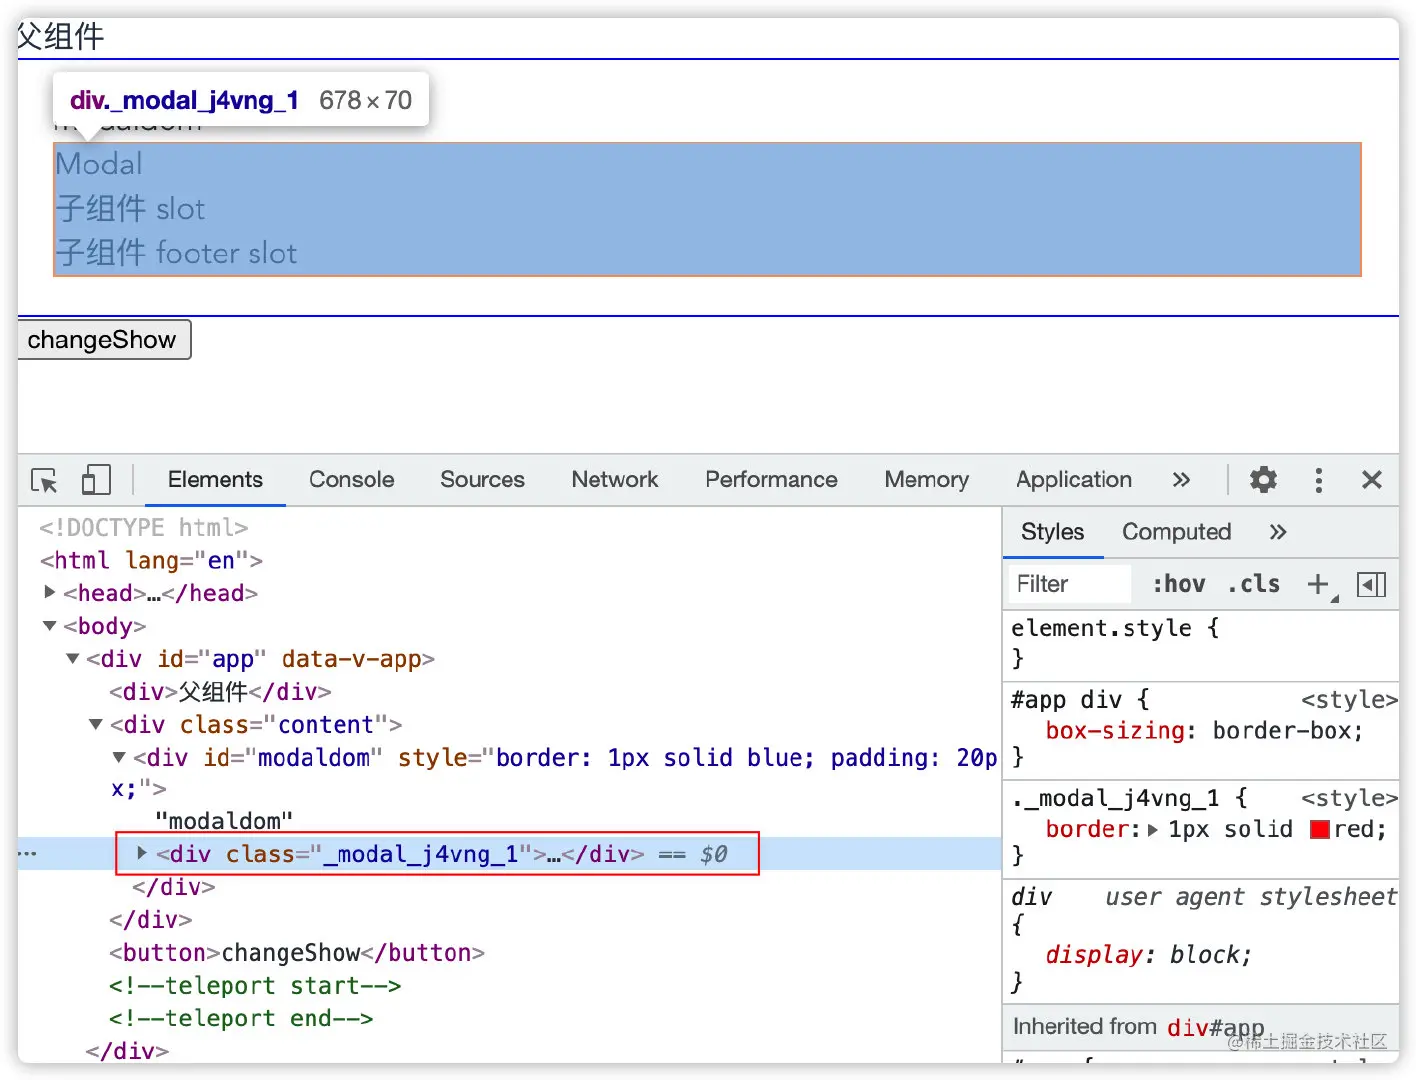Switch to the Elements tab
Viewport: 1416px width, 1080px height.
215,480
